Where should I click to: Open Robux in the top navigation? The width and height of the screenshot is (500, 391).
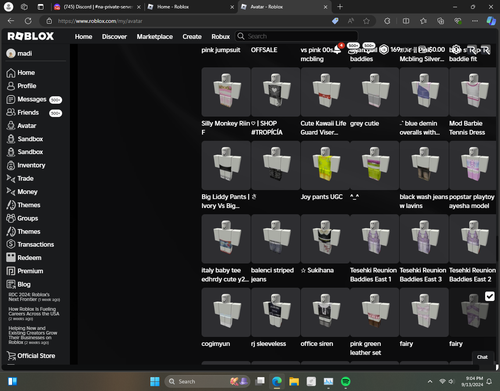(x=221, y=37)
